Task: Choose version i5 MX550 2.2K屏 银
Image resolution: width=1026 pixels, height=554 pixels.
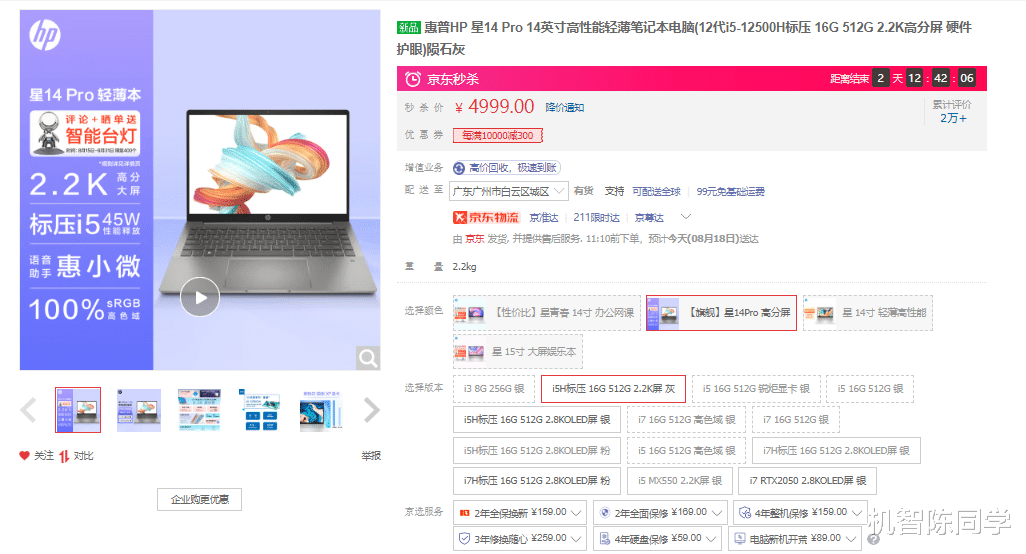Action: click(x=680, y=481)
